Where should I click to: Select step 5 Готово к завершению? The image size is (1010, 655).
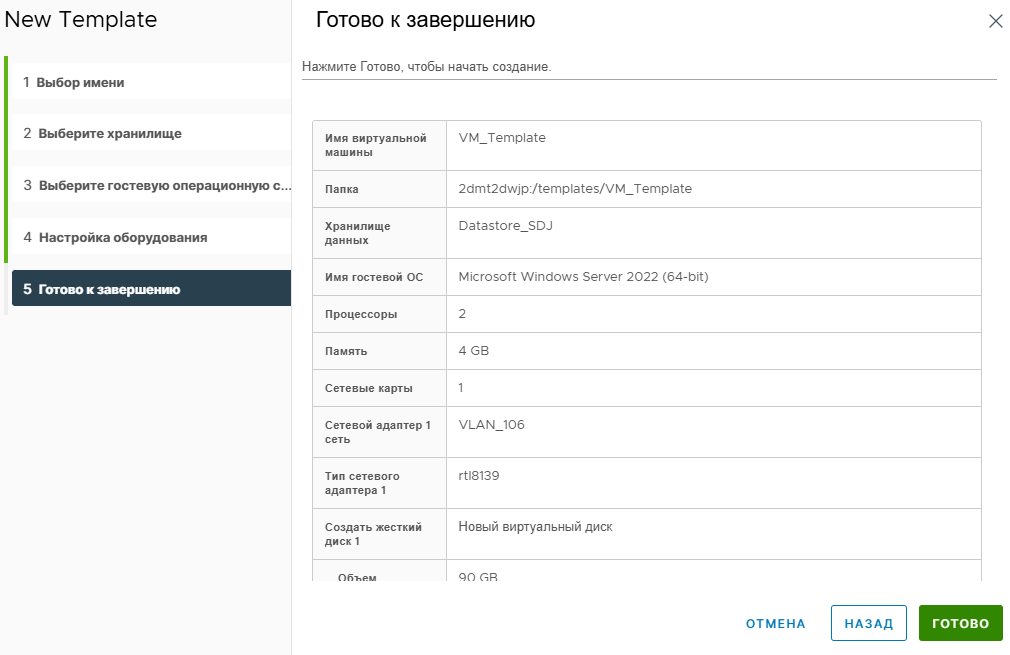151,289
